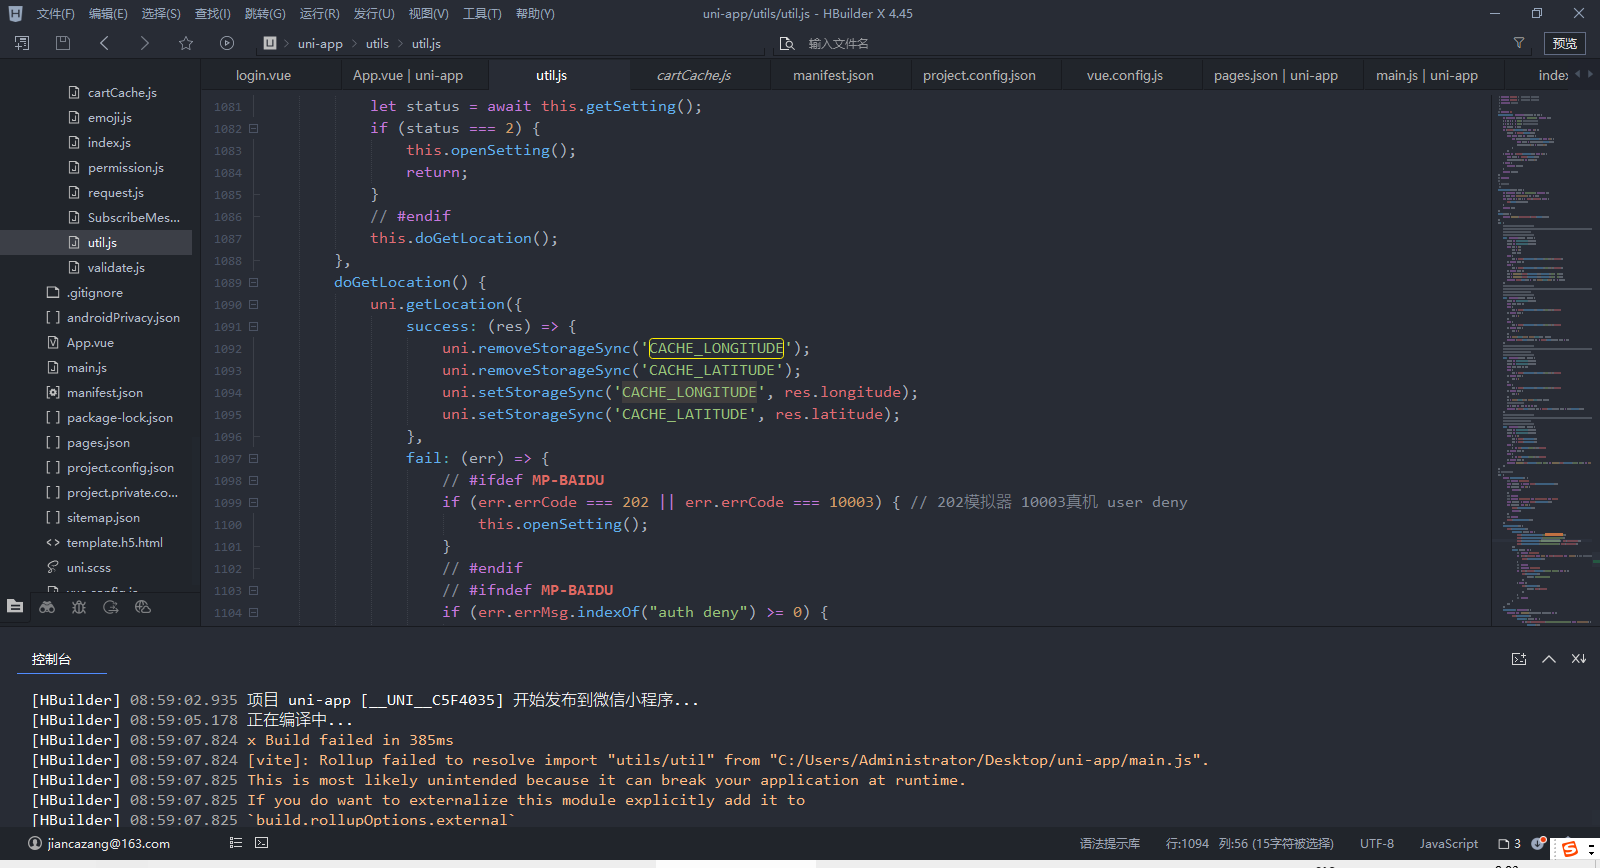Open the 编辑(E) menu
The height and width of the screenshot is (868, 1600).
pos(108,14)
